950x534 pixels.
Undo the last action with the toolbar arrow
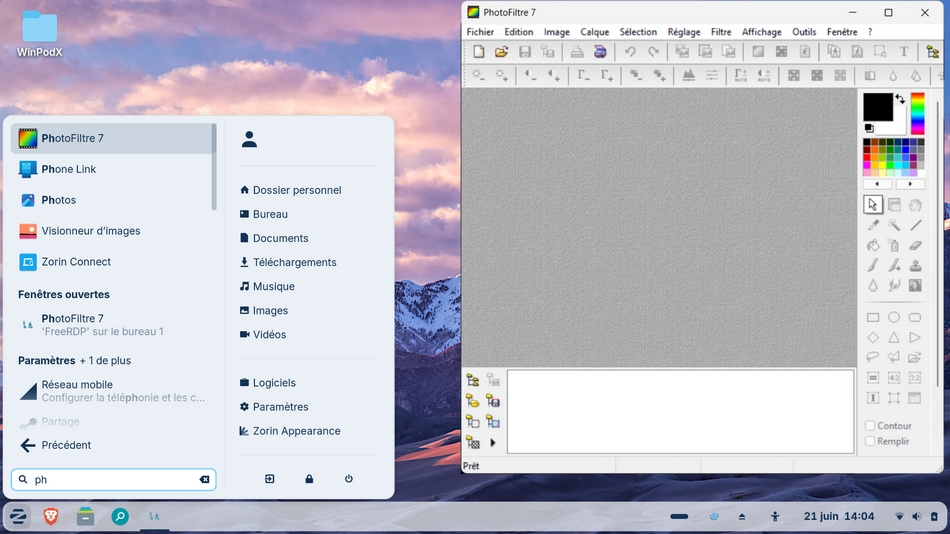[630, 52]
